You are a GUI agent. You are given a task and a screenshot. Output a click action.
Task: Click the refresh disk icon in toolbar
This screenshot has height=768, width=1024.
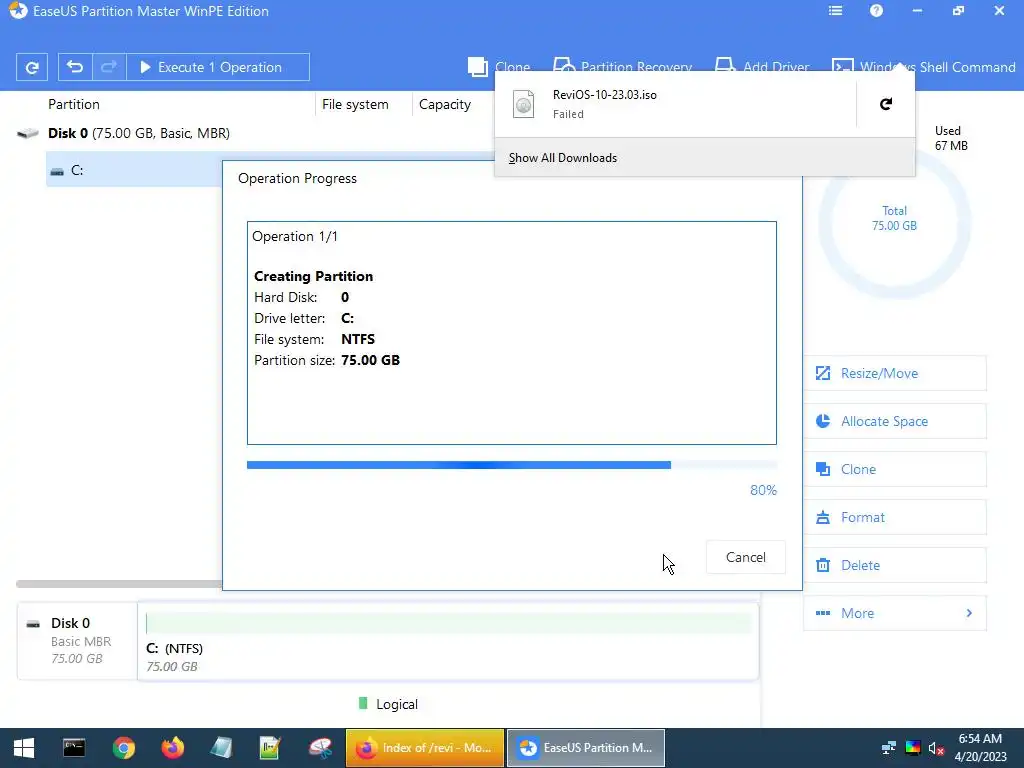(x=31, y=67)
